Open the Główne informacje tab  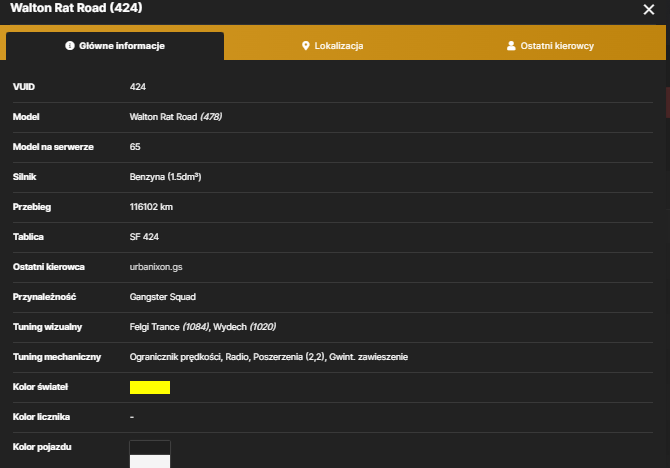pyautogui.click(x=115, y=46)
